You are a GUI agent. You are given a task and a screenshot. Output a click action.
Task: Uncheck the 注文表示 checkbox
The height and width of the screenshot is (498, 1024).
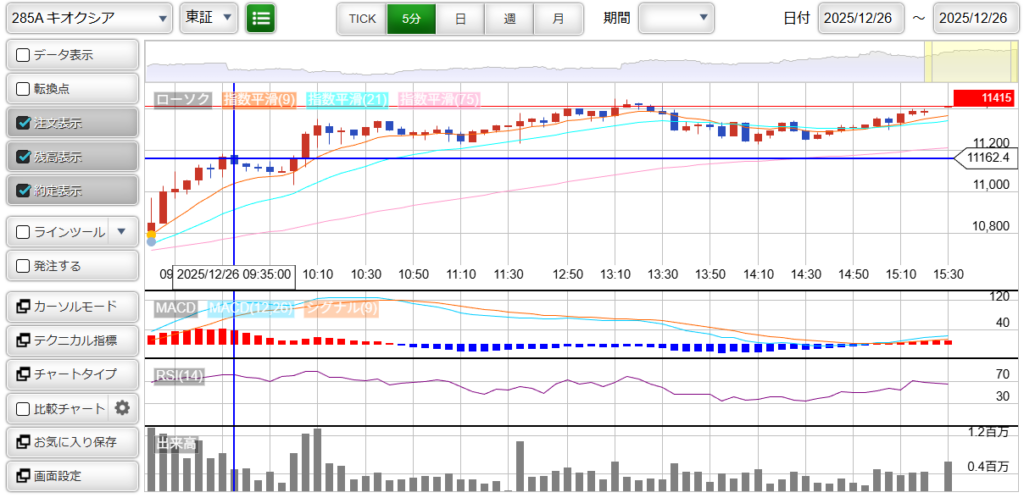click(24, 123)
